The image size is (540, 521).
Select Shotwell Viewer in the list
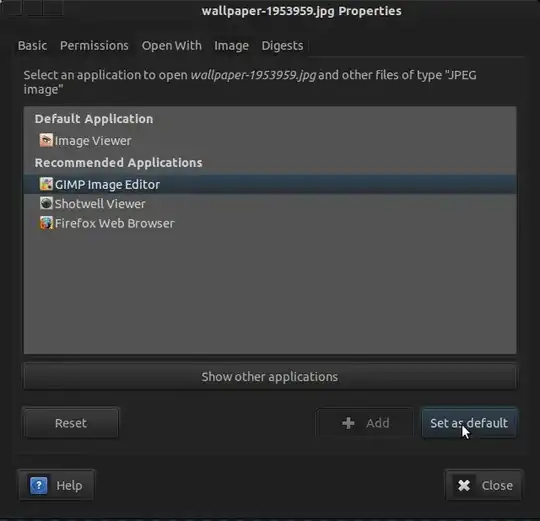point(270,204)
